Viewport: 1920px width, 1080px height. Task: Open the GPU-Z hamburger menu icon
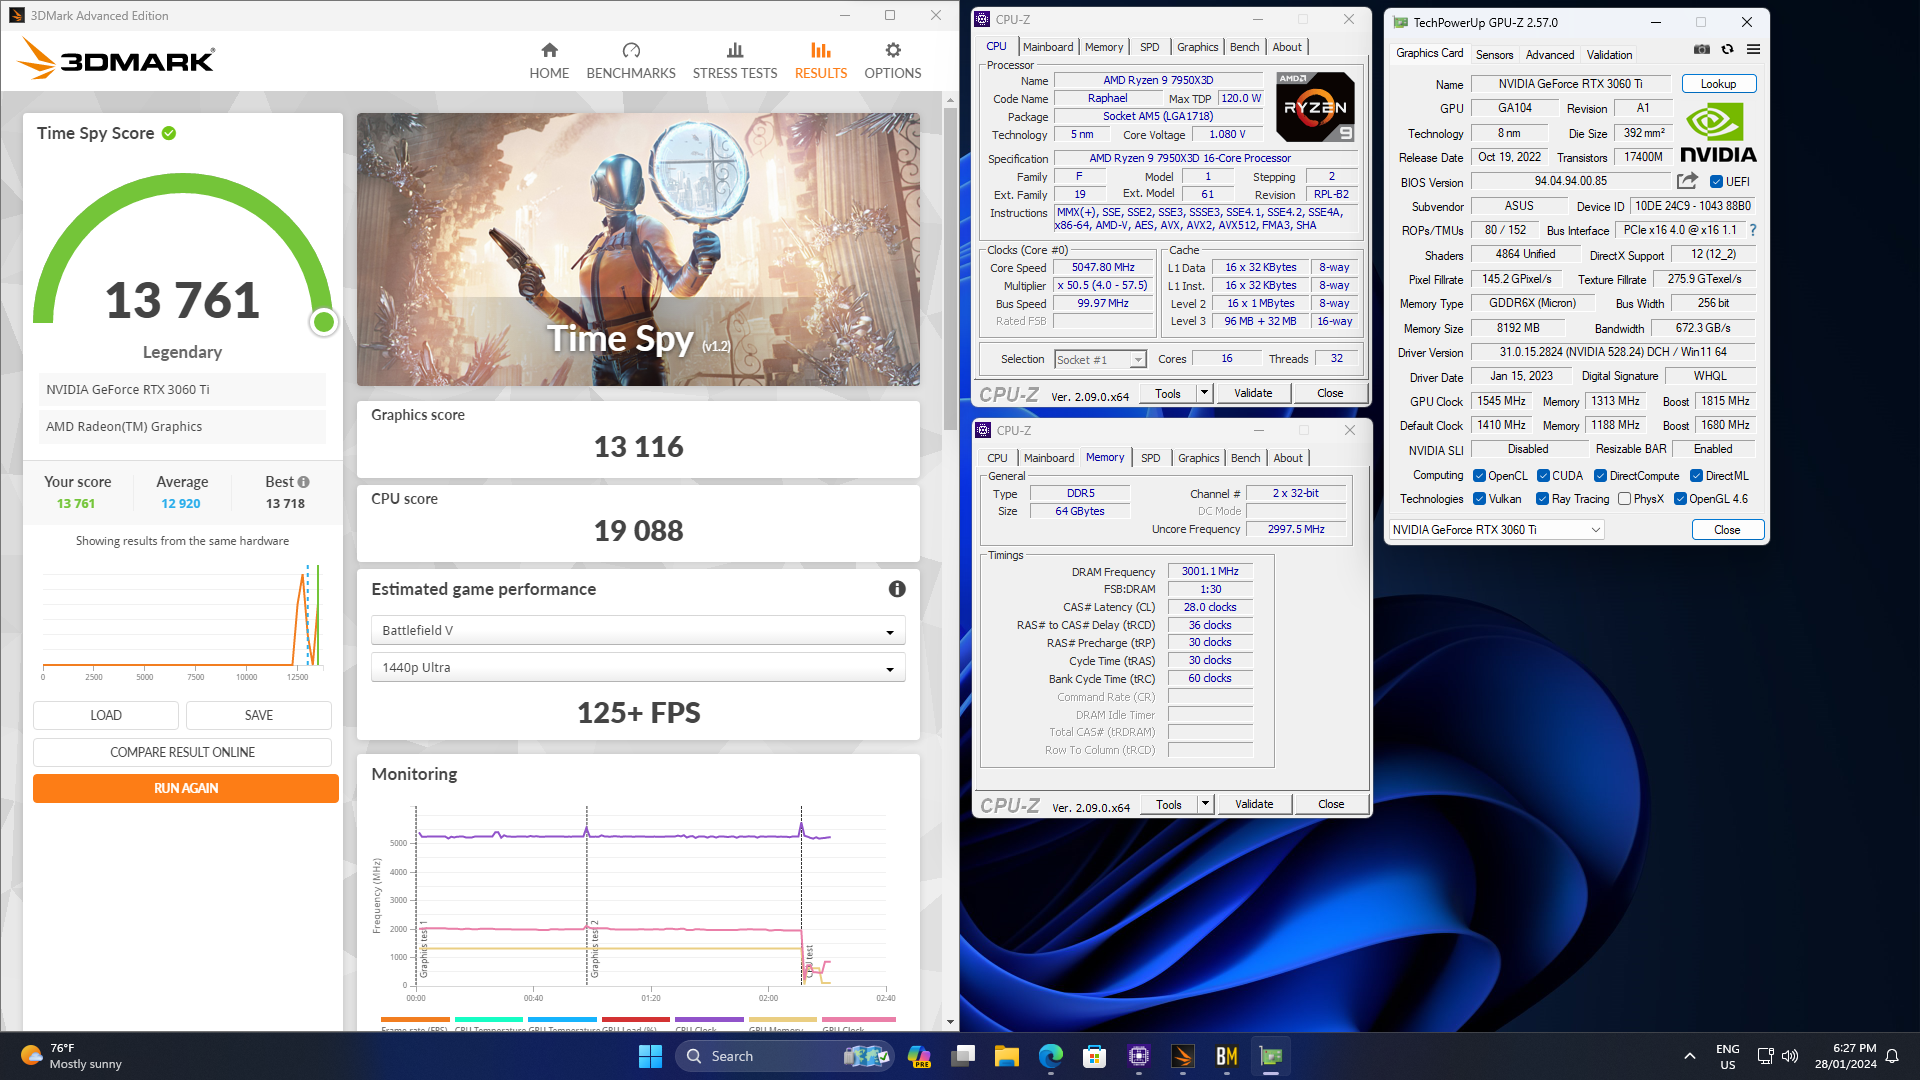coord(1753,49)
